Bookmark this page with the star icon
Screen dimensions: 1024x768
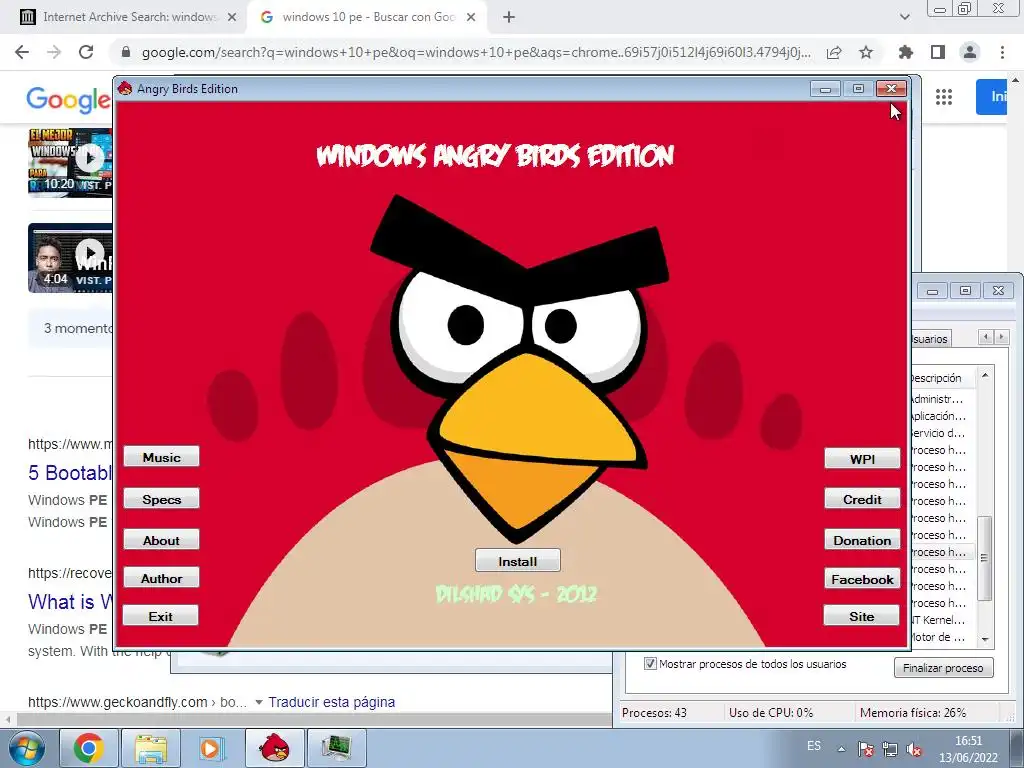(x=866, y=52)
